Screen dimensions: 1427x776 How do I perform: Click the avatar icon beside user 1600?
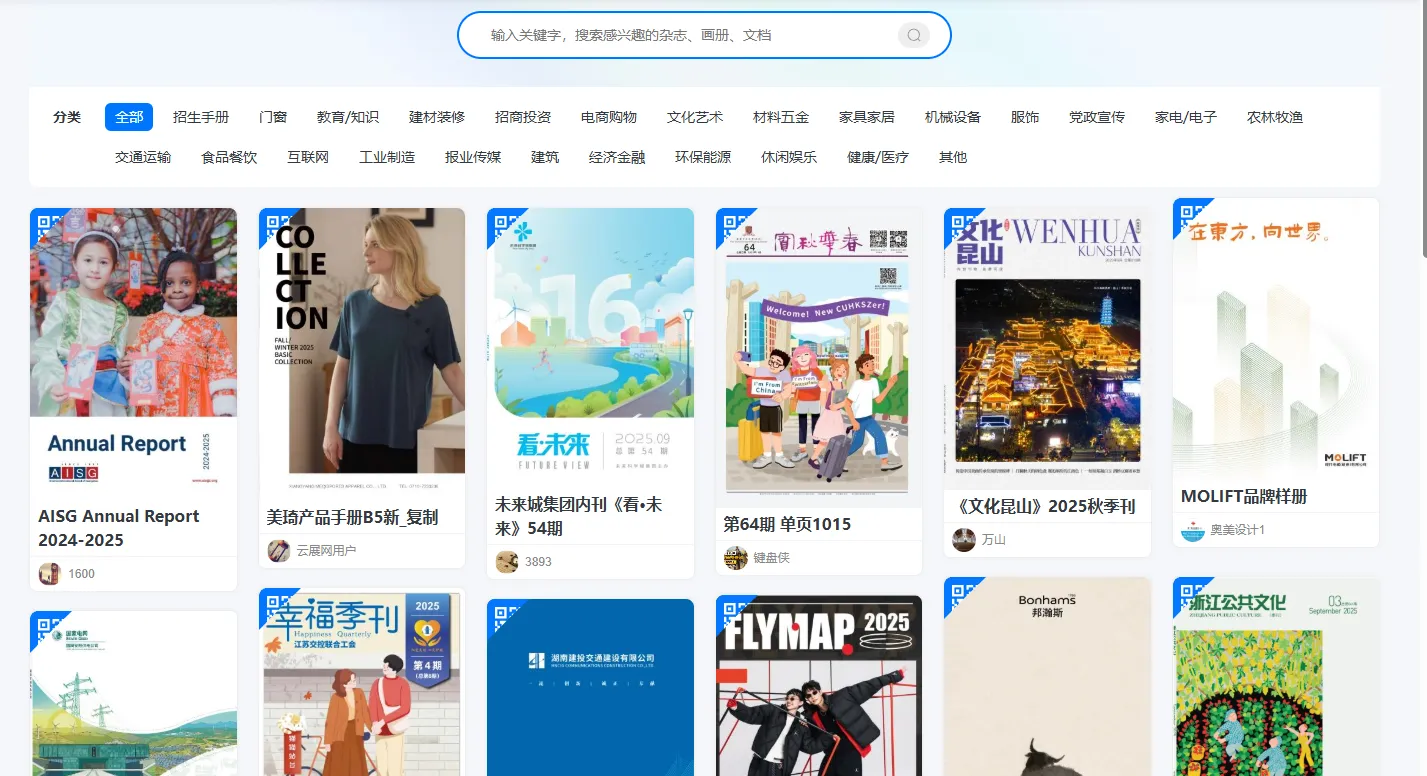[49, 574]
